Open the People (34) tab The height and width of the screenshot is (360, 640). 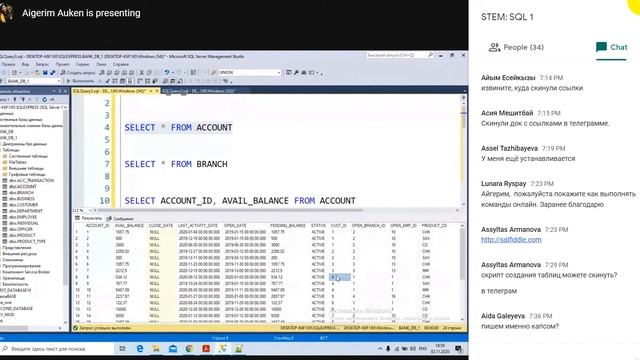(516, 47)
